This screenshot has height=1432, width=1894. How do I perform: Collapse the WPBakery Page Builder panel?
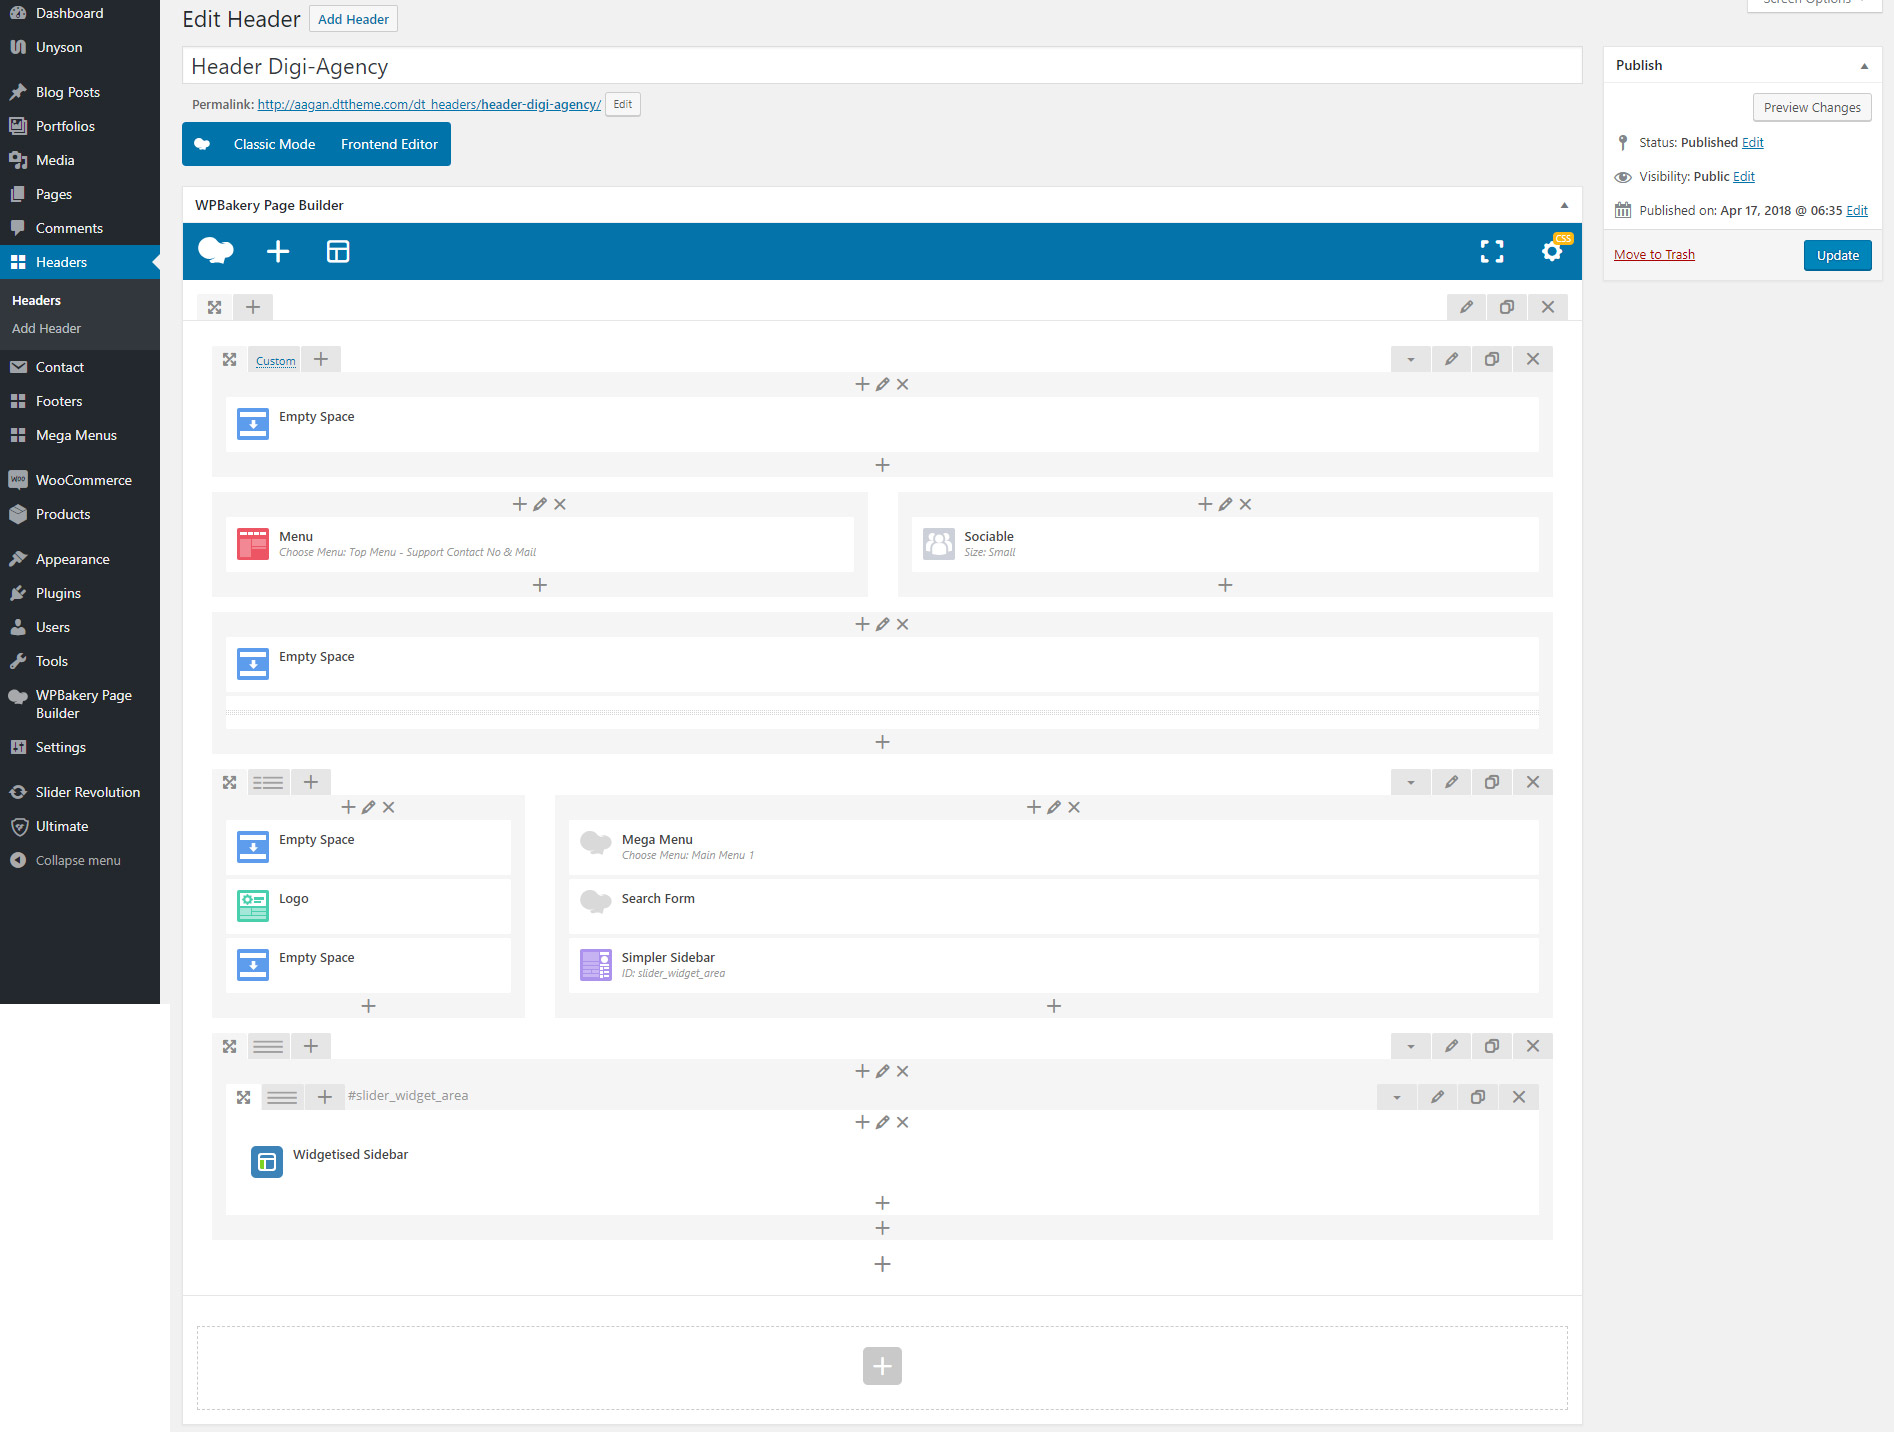[1564, 205]
